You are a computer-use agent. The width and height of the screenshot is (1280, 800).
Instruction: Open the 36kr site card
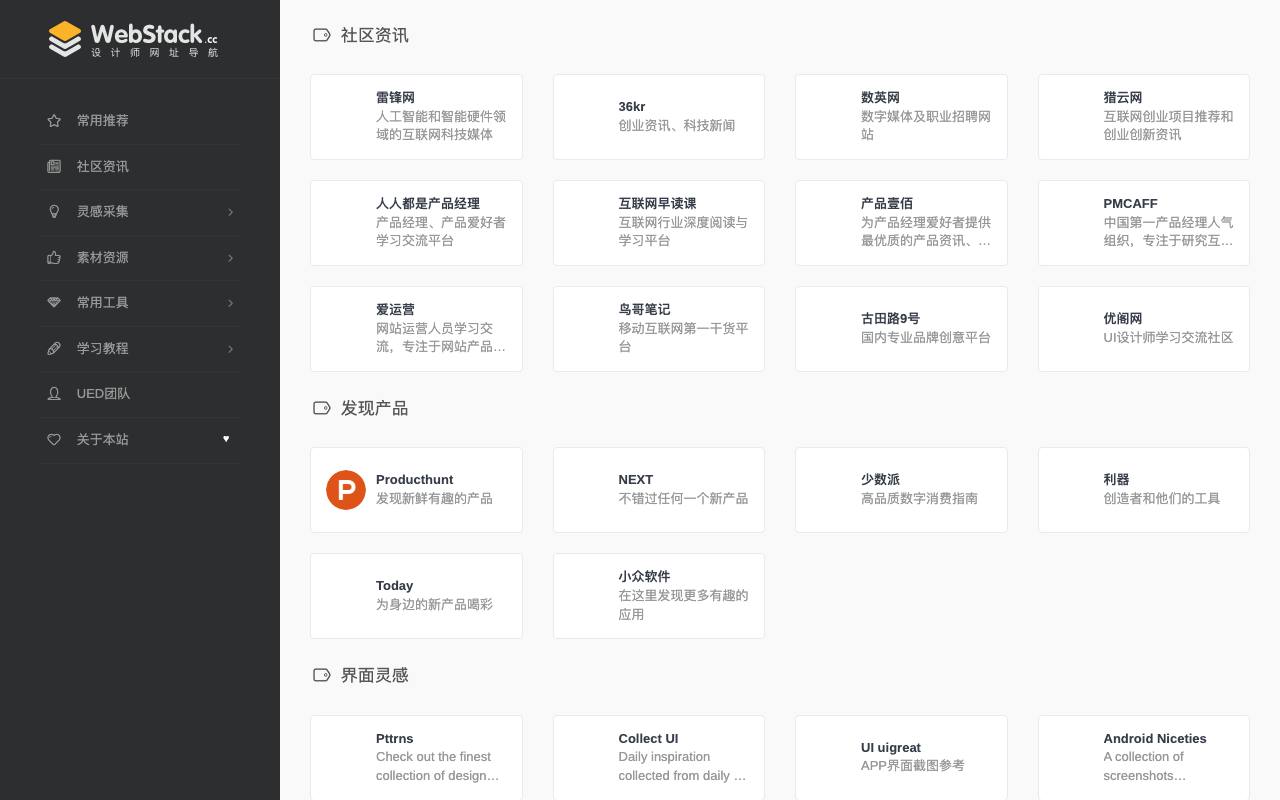[x=659, y=117]
